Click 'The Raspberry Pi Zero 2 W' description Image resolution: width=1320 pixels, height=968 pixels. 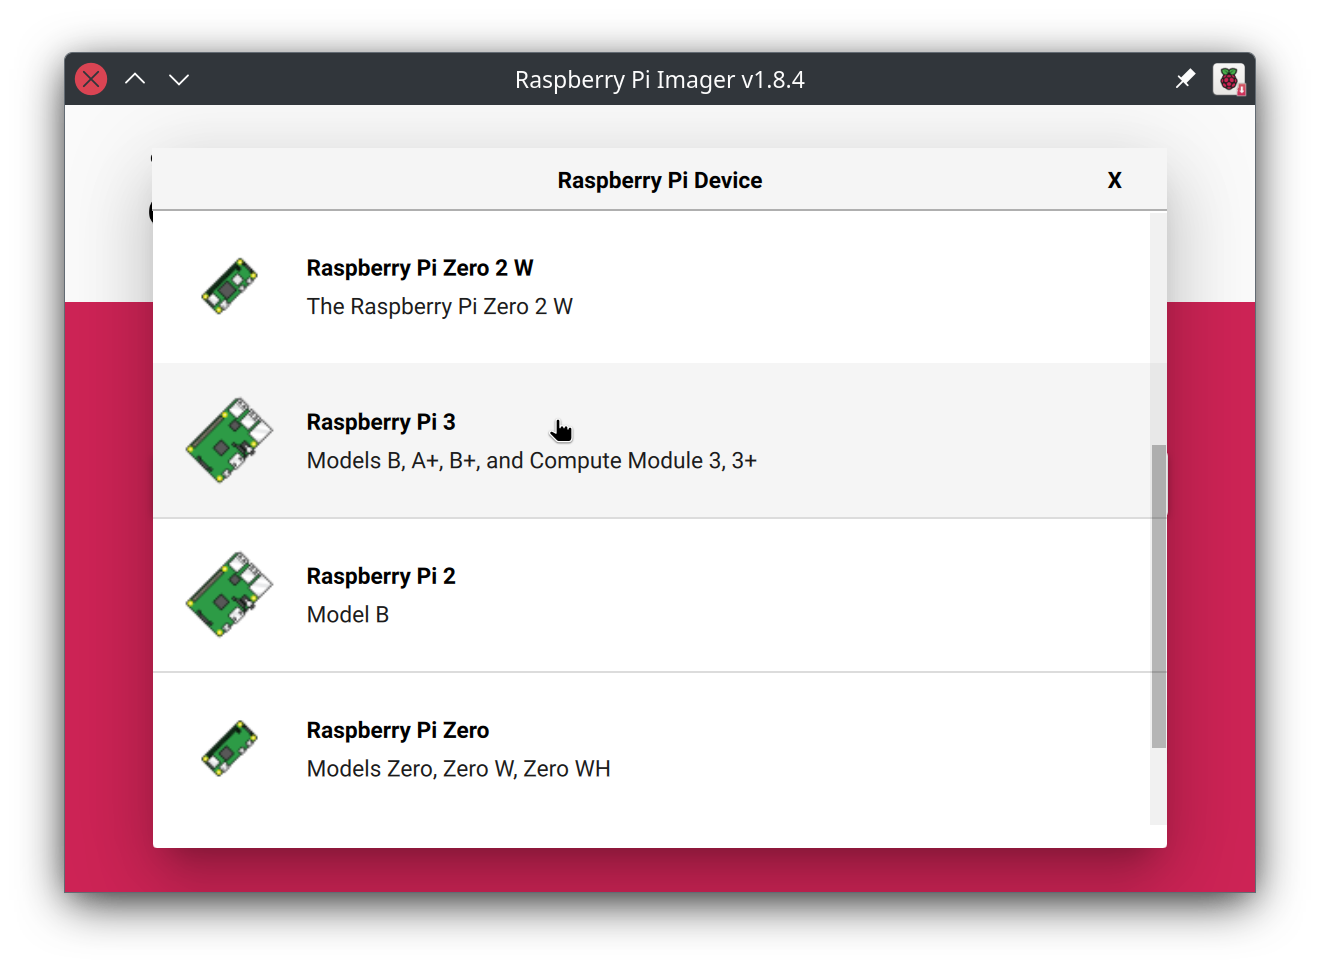tap(440, 307)
